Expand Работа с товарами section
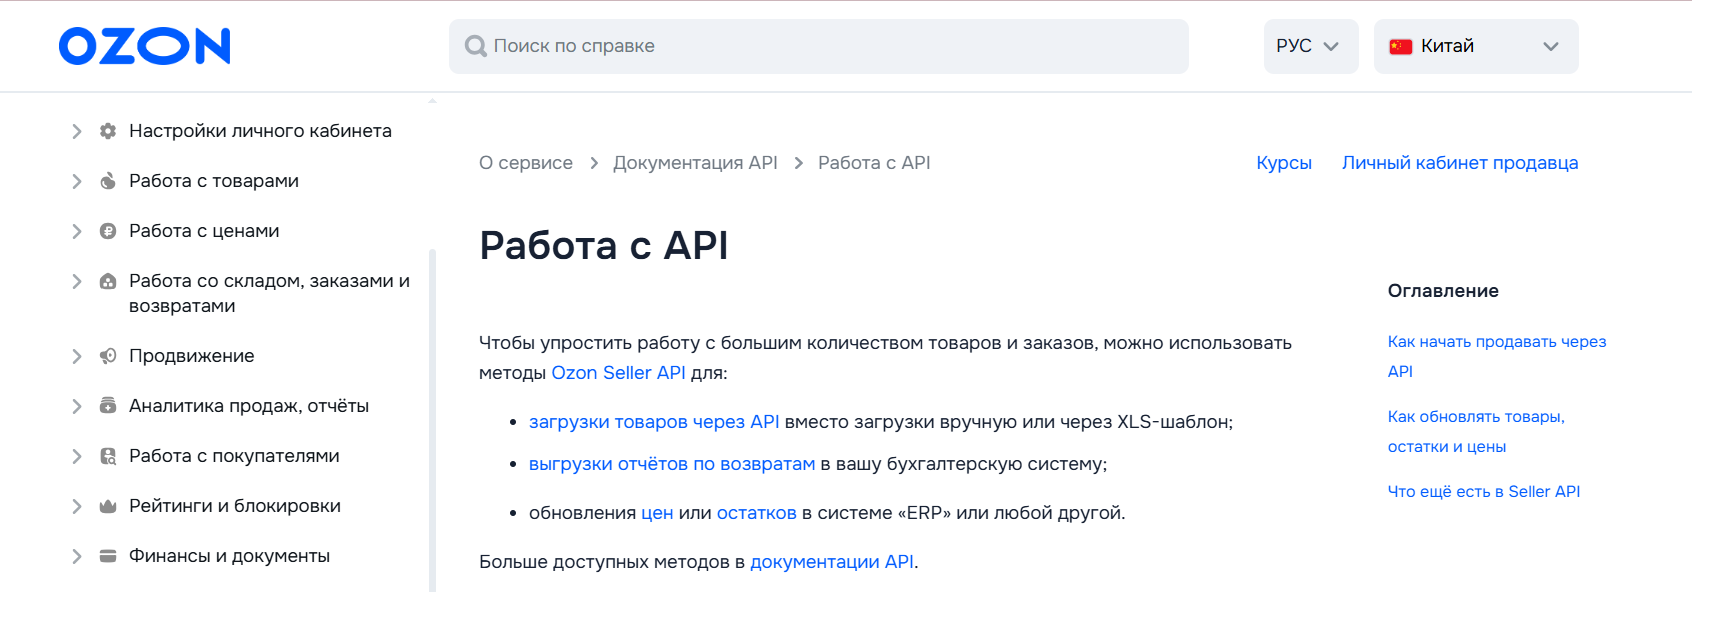The width and height of the screenshot is (1732, 628). tap(77, 181)
